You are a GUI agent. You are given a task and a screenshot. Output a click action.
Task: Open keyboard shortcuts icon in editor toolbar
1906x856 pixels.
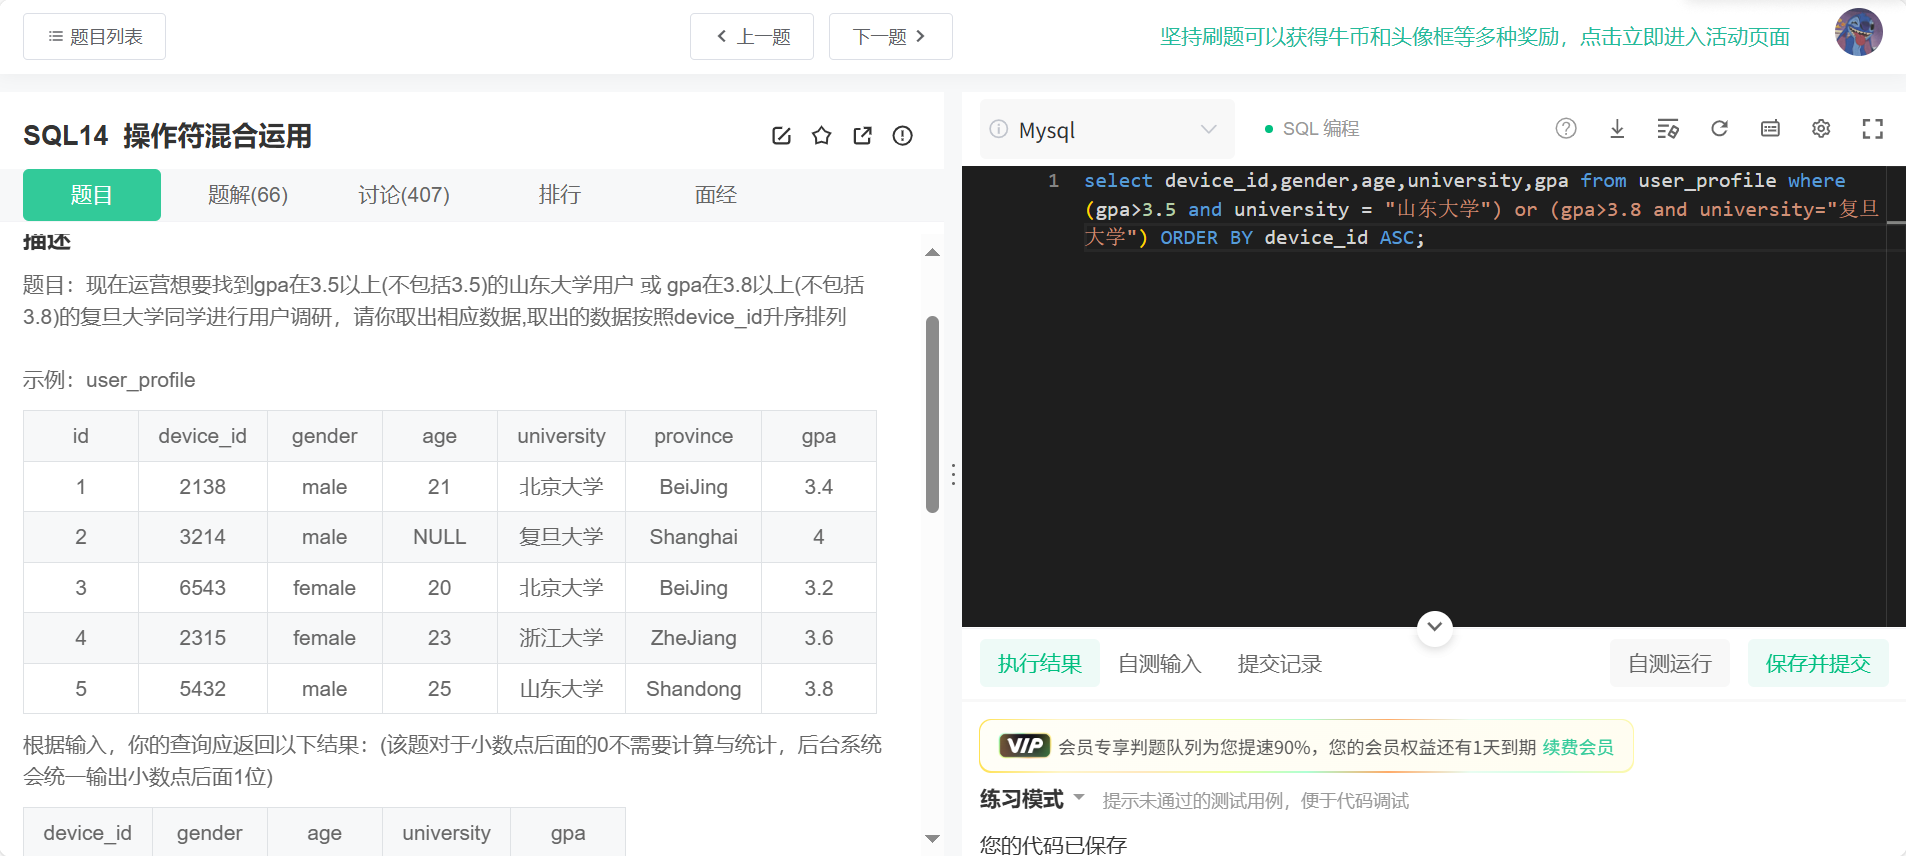pos(1770,128)
